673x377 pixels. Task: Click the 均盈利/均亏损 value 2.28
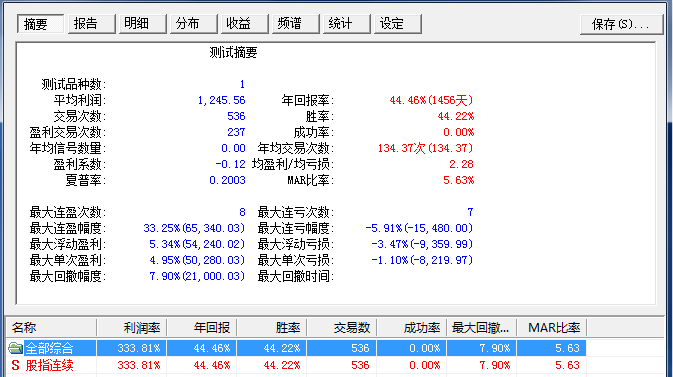click(461, 164)
